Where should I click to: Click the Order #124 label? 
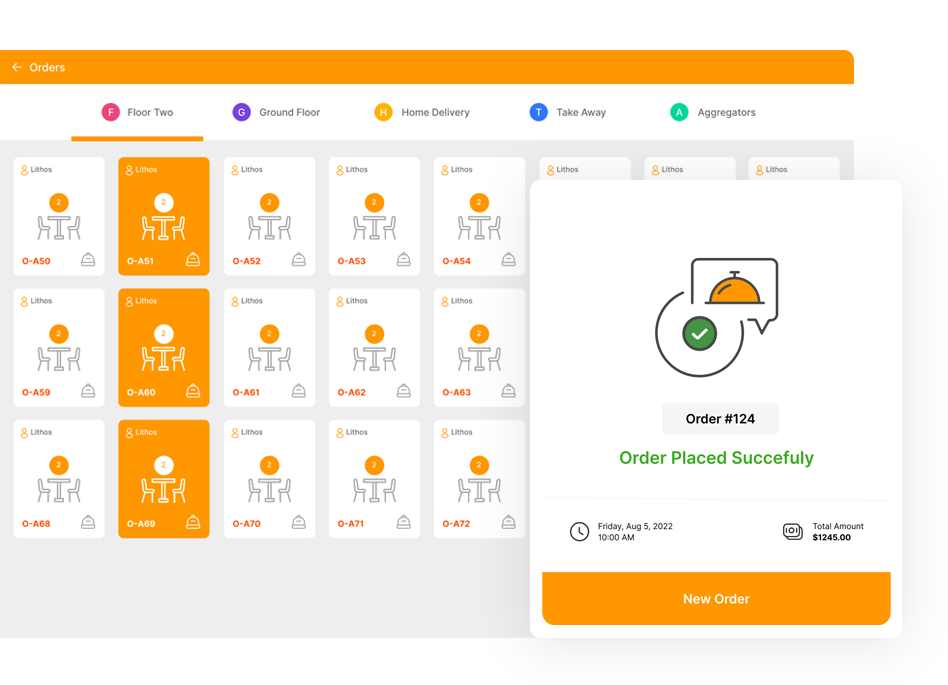point(720,419)
